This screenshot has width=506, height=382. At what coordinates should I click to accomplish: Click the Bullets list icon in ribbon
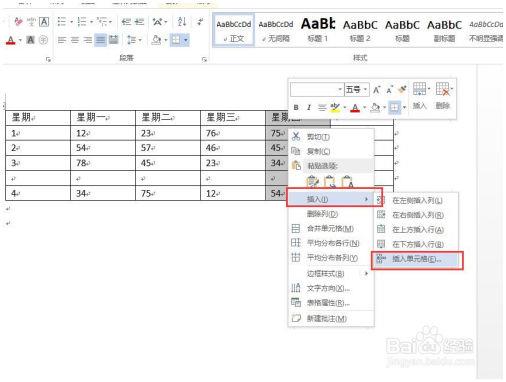[62, 22]
